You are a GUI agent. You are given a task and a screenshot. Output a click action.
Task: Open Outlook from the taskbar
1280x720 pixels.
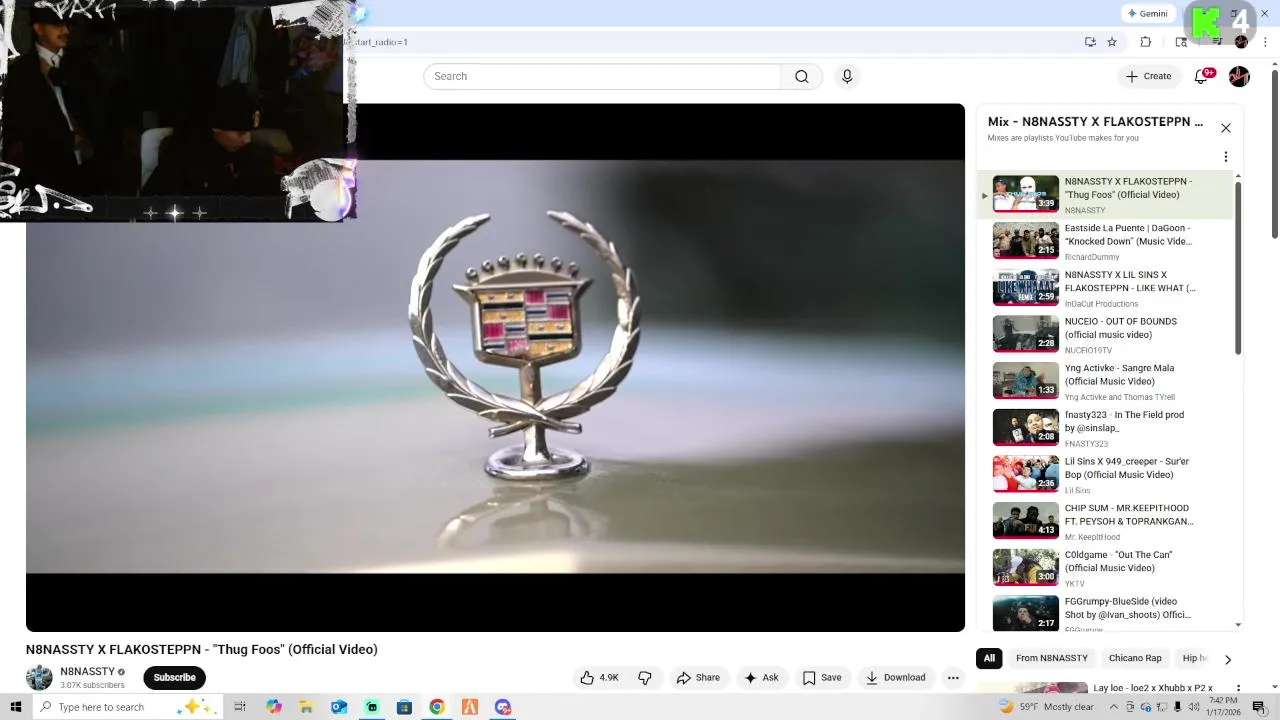tap(339, 707)
